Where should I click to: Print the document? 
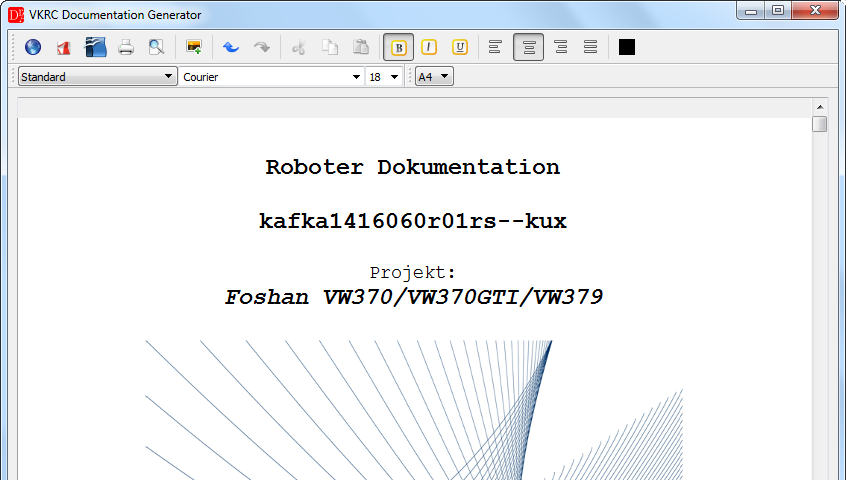(126, 47)
